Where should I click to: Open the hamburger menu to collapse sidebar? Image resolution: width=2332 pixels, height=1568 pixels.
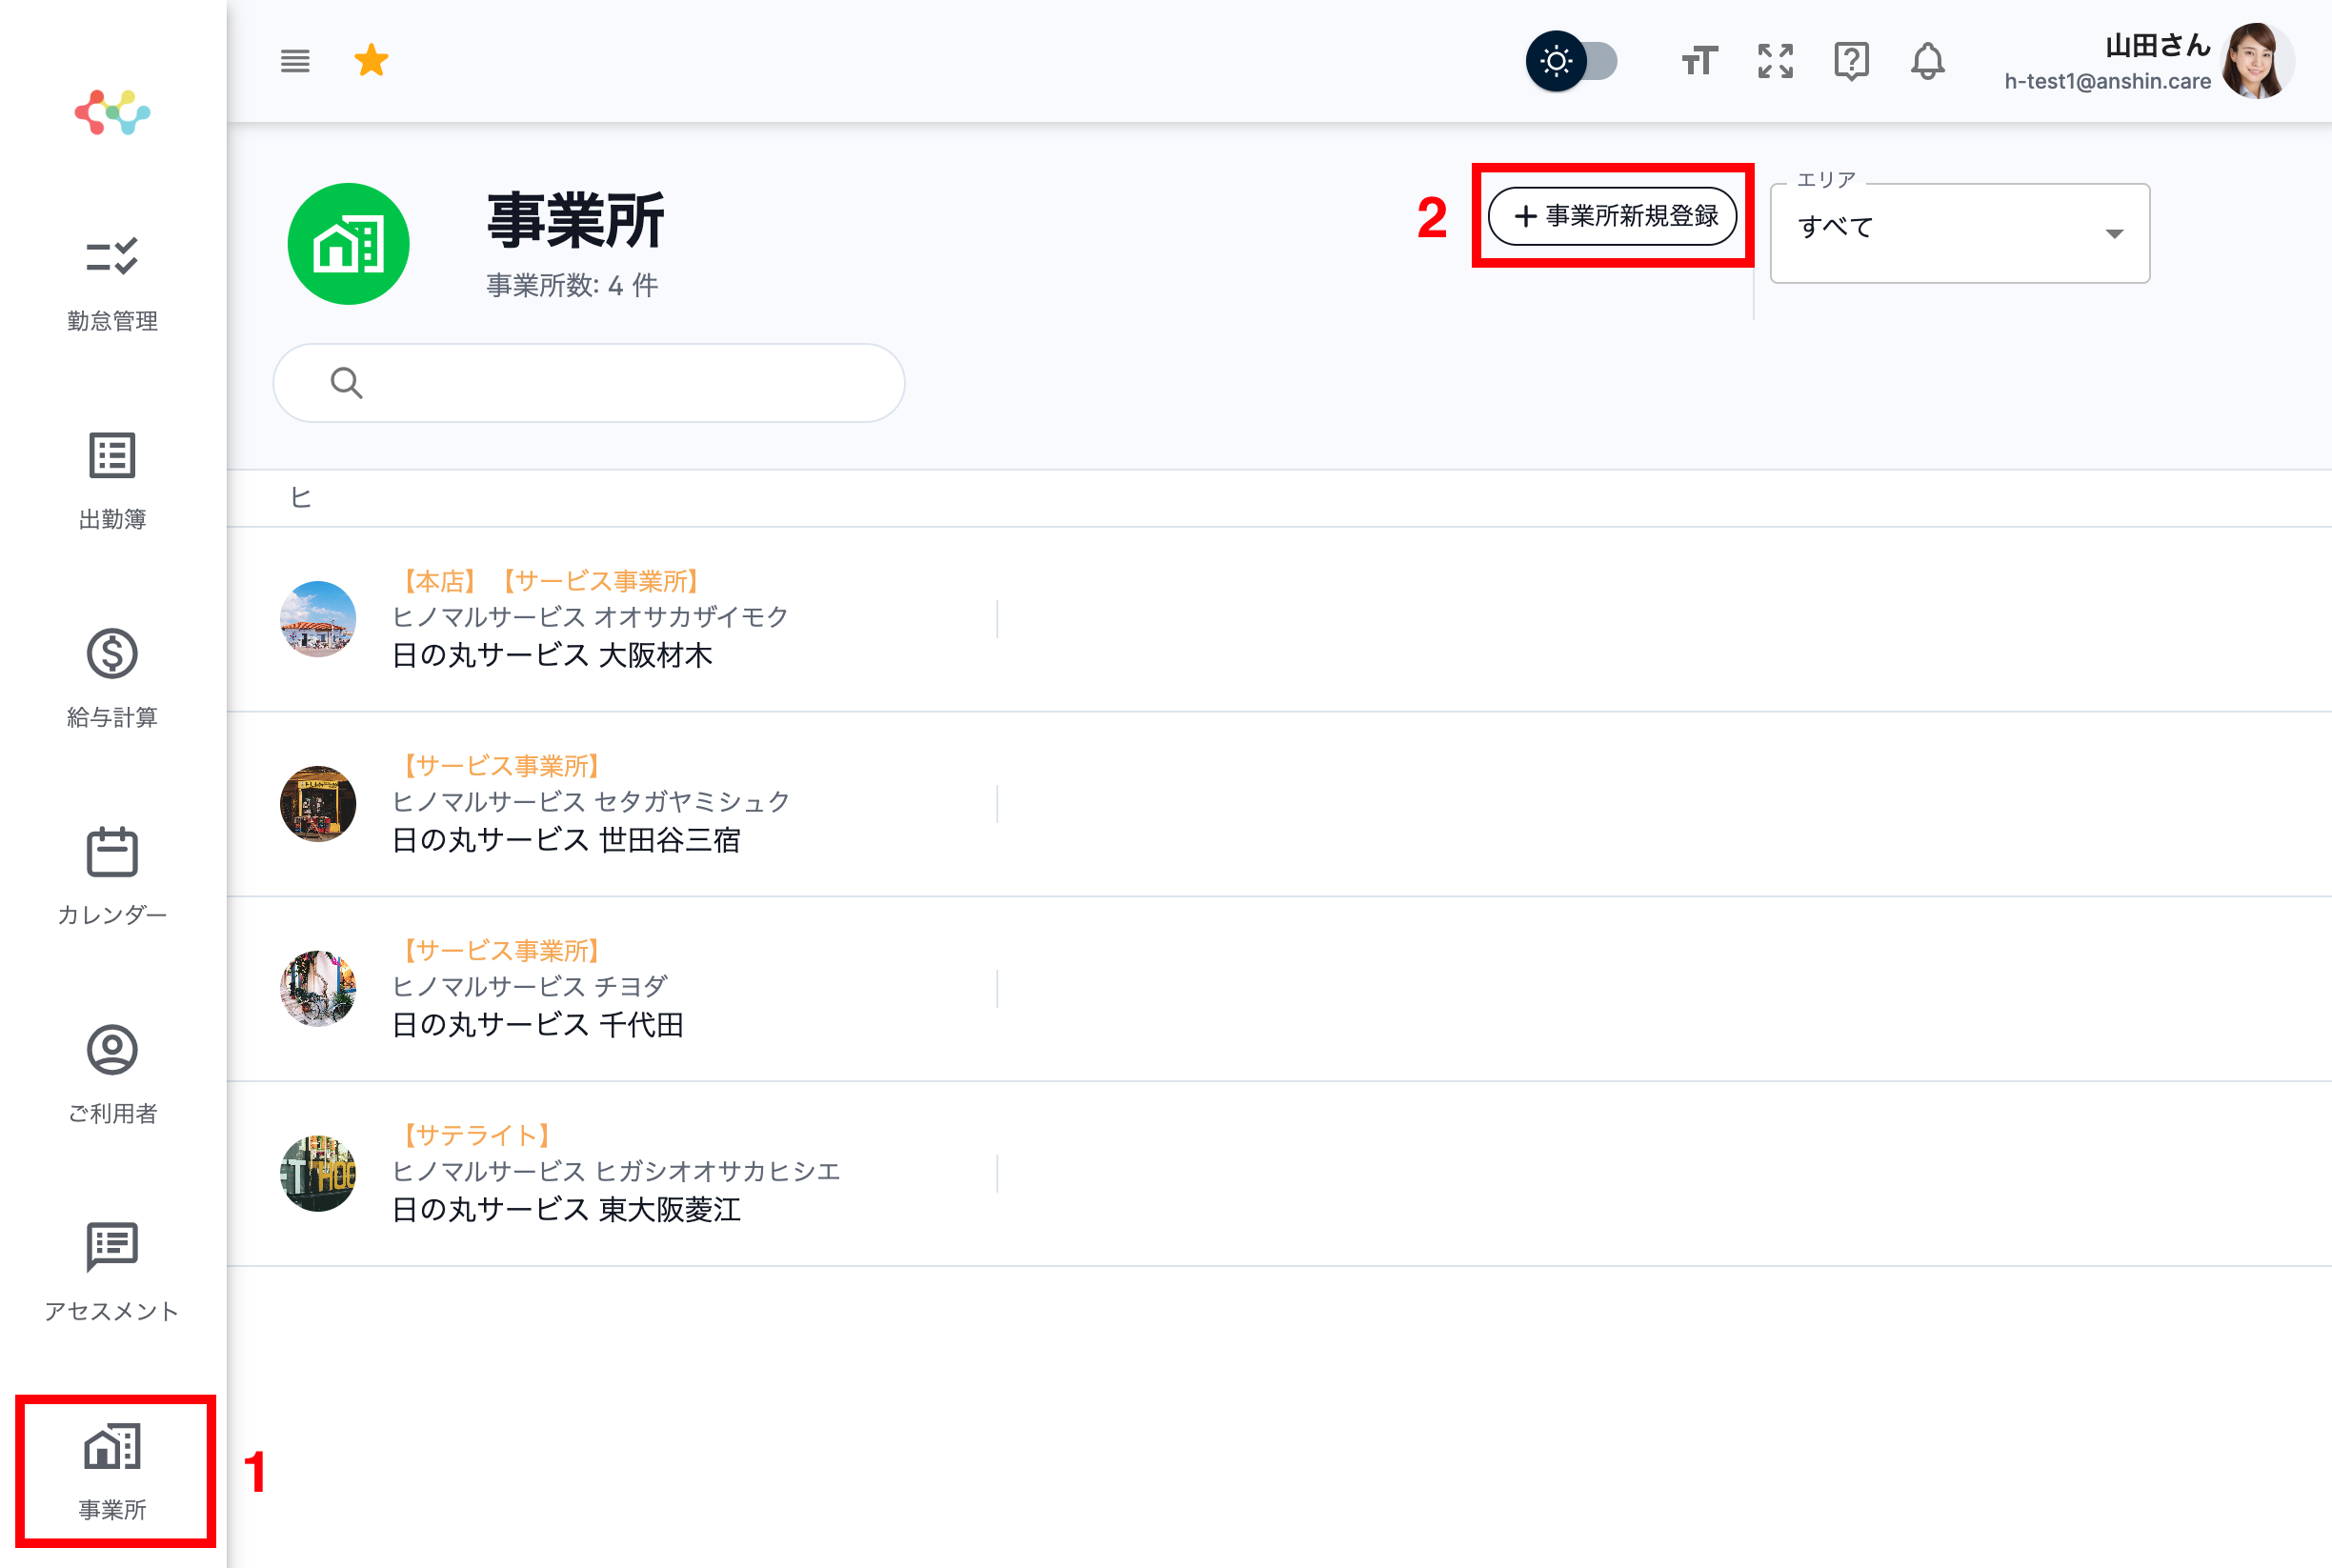pyautogui.click(x=295, y=61)
